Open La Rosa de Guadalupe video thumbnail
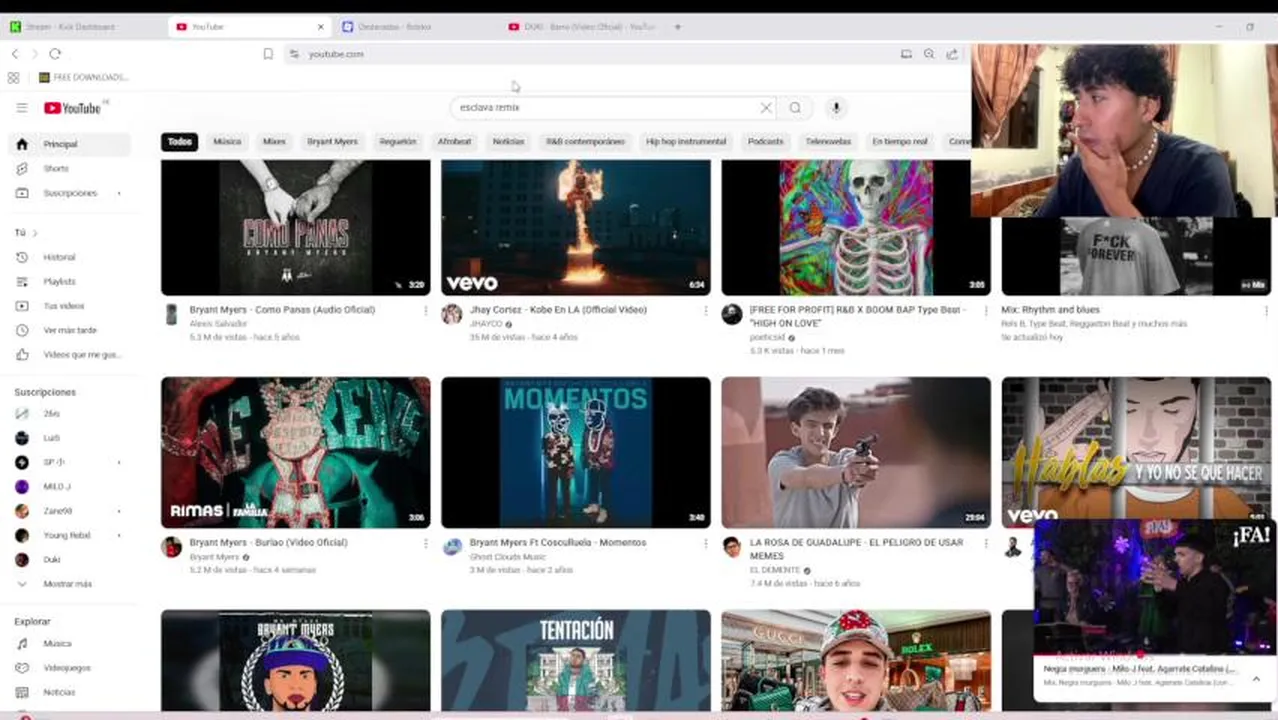Image resolution: width=1278 pixels, height=720 pixels. point(856,452)
